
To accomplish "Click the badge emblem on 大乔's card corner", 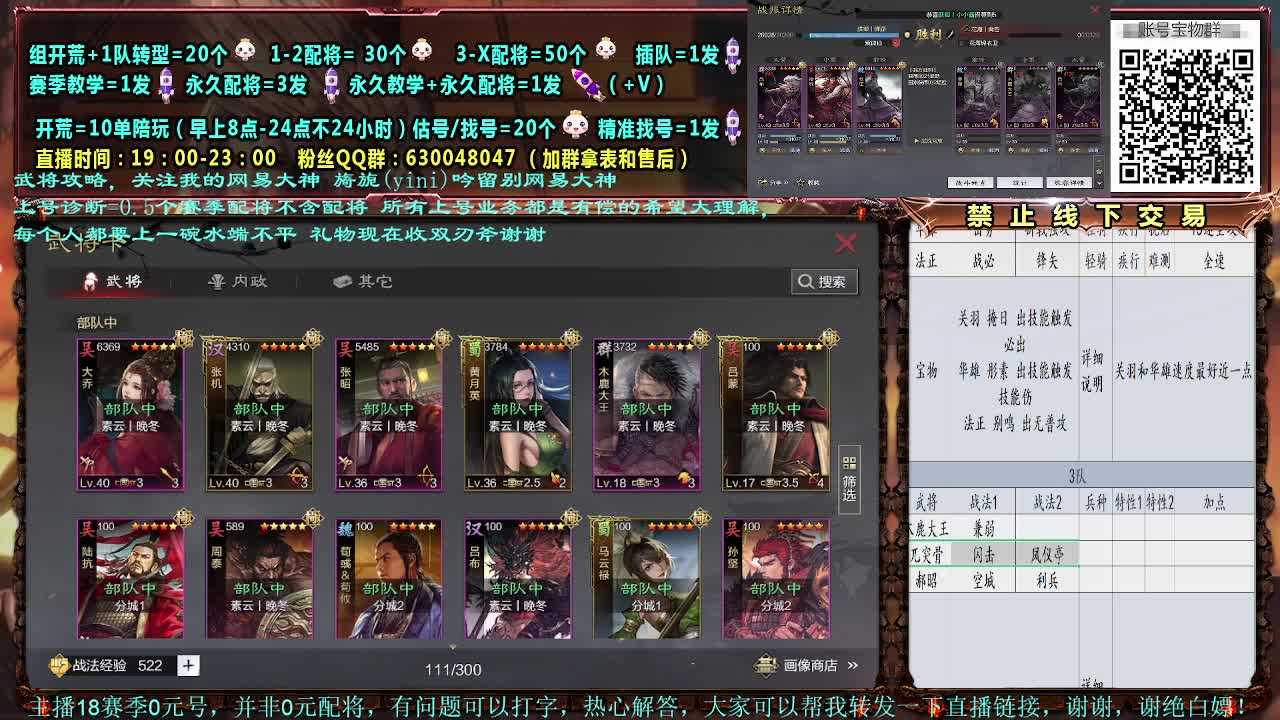I will (x=183, y=338).
